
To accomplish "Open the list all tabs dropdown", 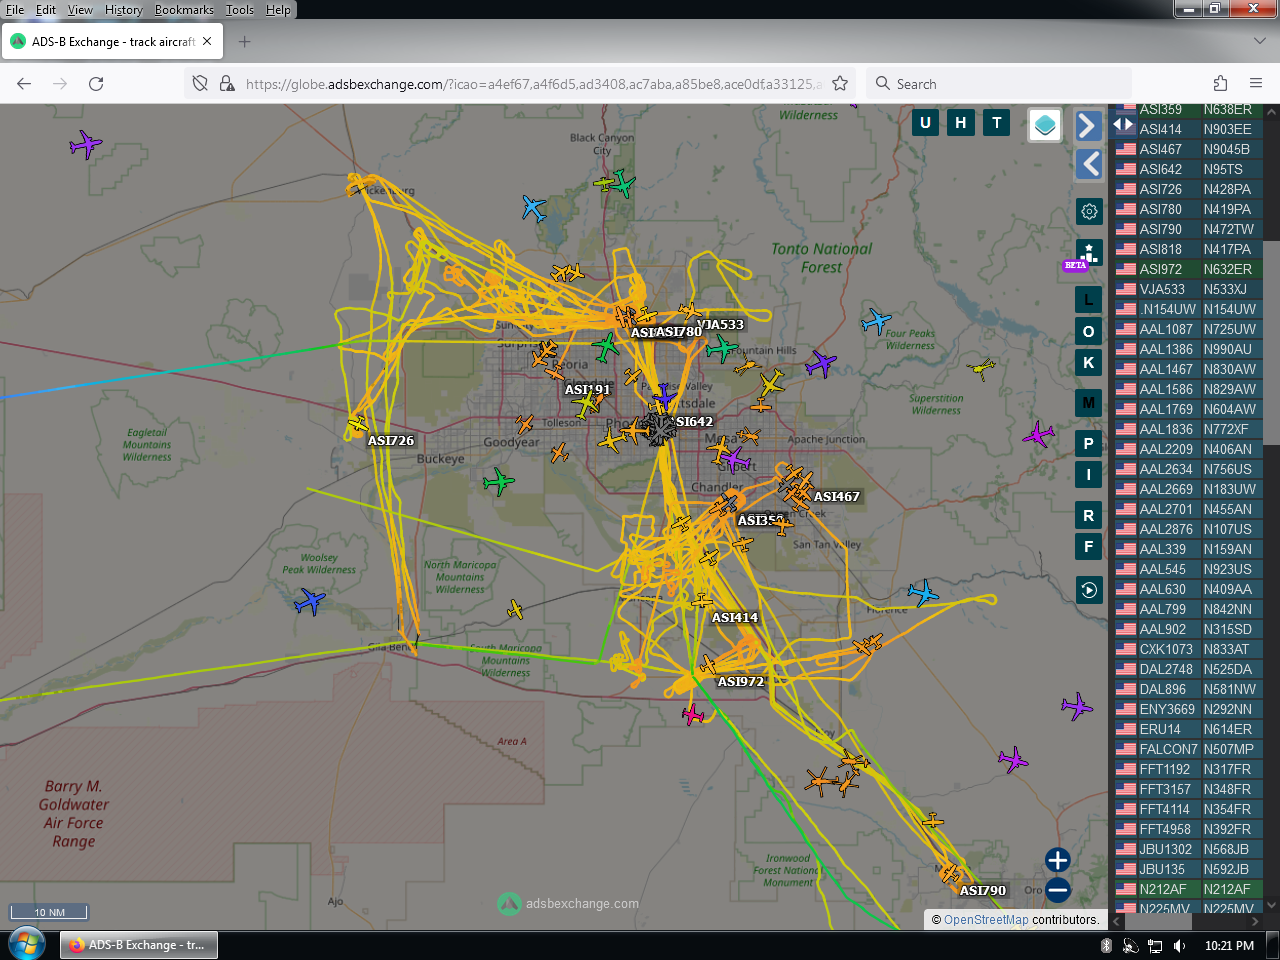I will pyautogui.click(x=1259, y=42).
